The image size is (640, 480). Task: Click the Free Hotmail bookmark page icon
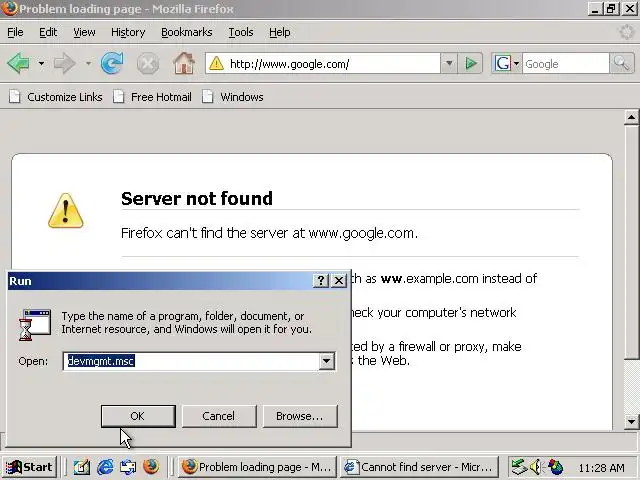(118, 97)
